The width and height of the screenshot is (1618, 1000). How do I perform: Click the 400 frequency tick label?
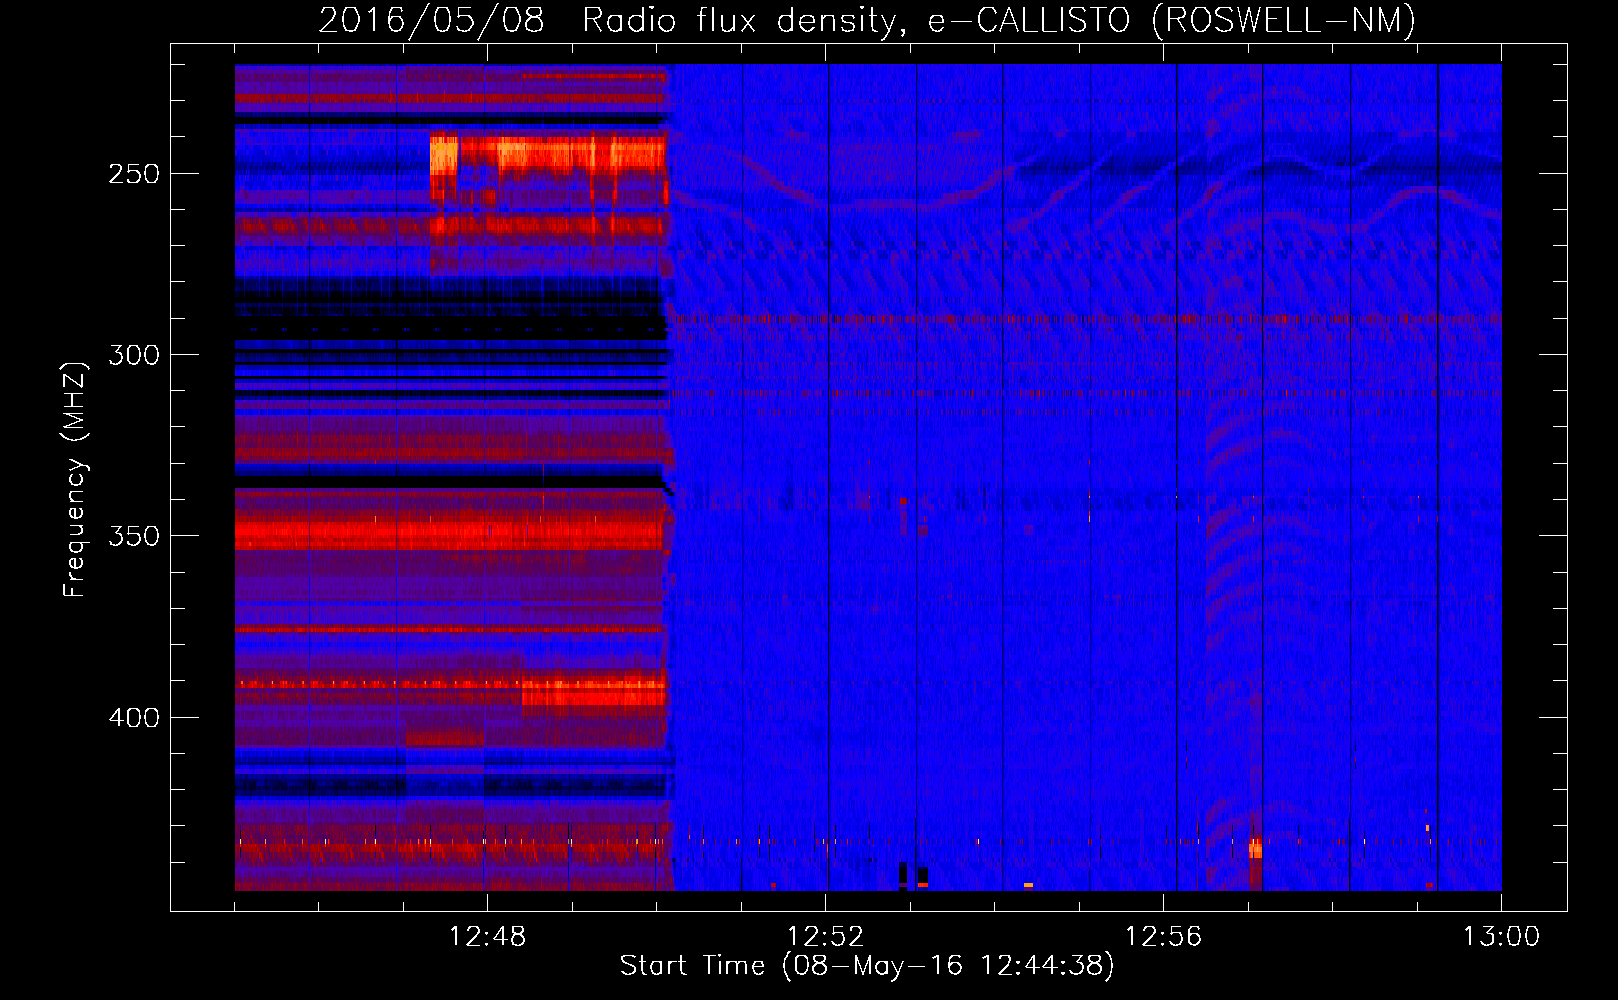(134, 718)
